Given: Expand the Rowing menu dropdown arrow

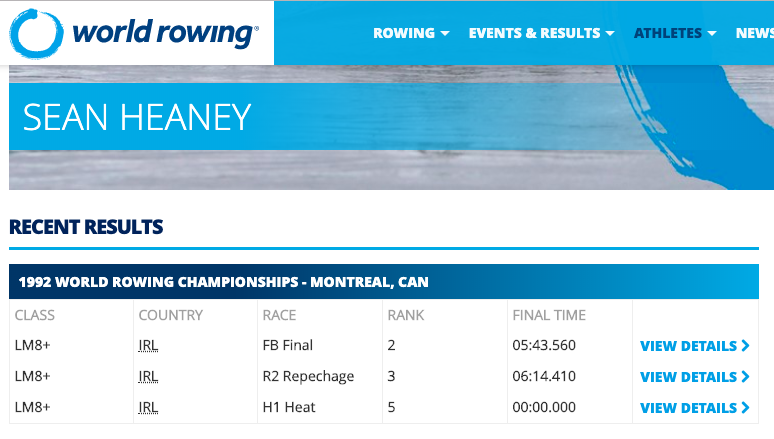Looking at the screenshot, I should 445,34.
